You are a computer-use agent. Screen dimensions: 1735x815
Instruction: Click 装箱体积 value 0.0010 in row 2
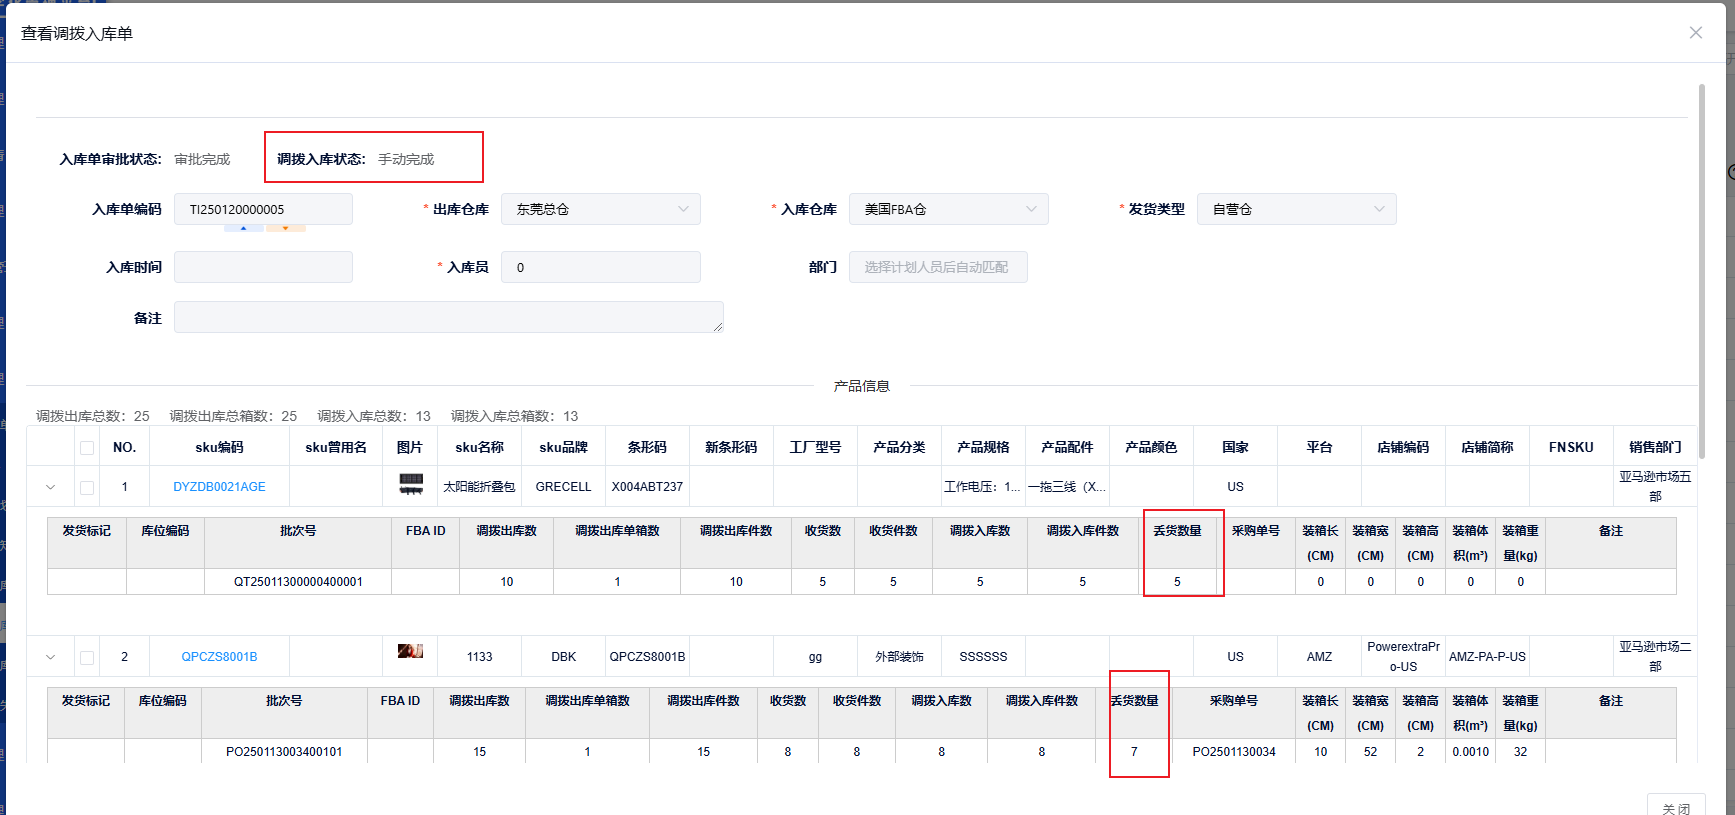tap(1470, 751)
